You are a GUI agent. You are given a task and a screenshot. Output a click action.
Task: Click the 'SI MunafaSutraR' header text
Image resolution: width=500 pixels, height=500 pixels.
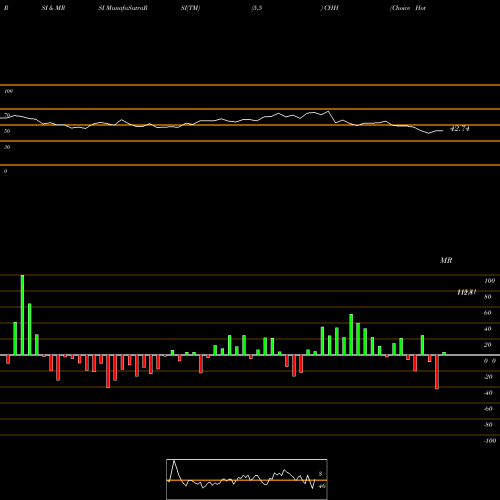(123, 8)
